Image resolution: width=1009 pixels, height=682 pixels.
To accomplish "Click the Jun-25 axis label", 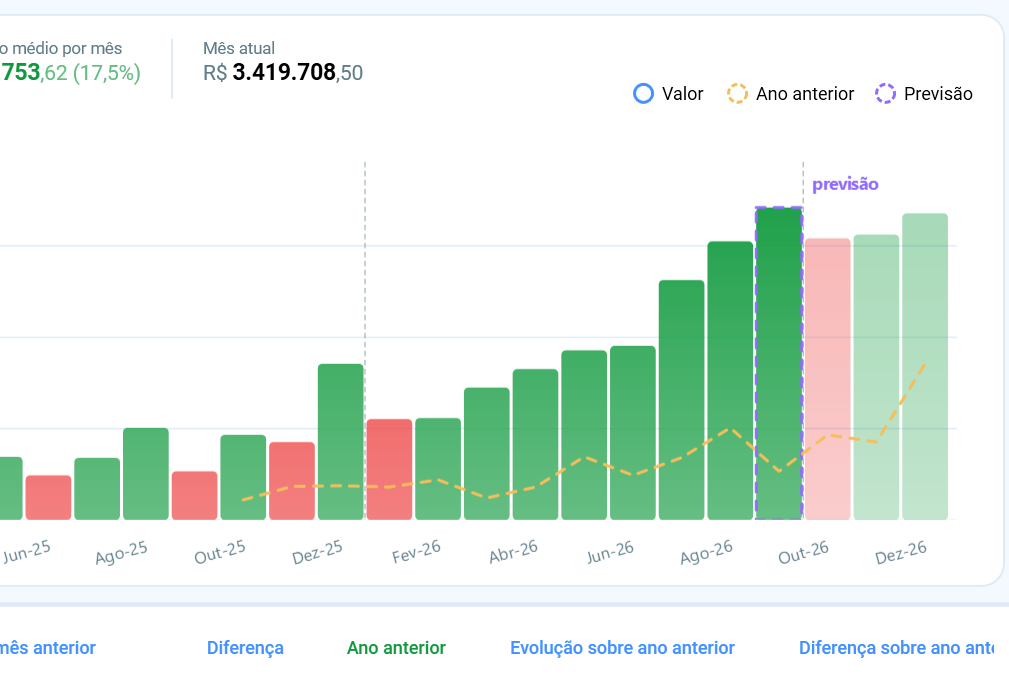I will coord(26,551).
